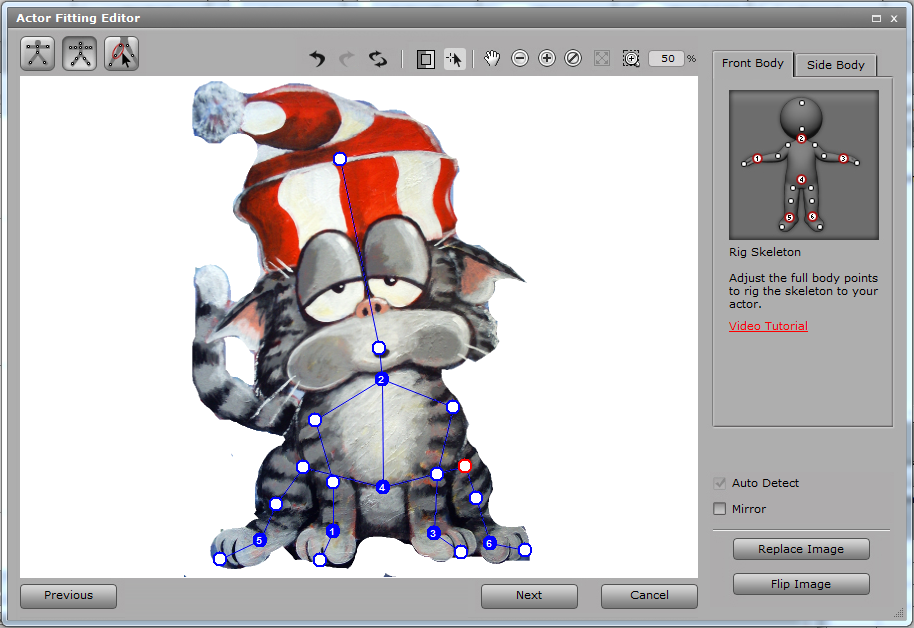Zoom out with the minus magnifier
The height and width of the screenshot is (628, 914).
tap(520, 58)
